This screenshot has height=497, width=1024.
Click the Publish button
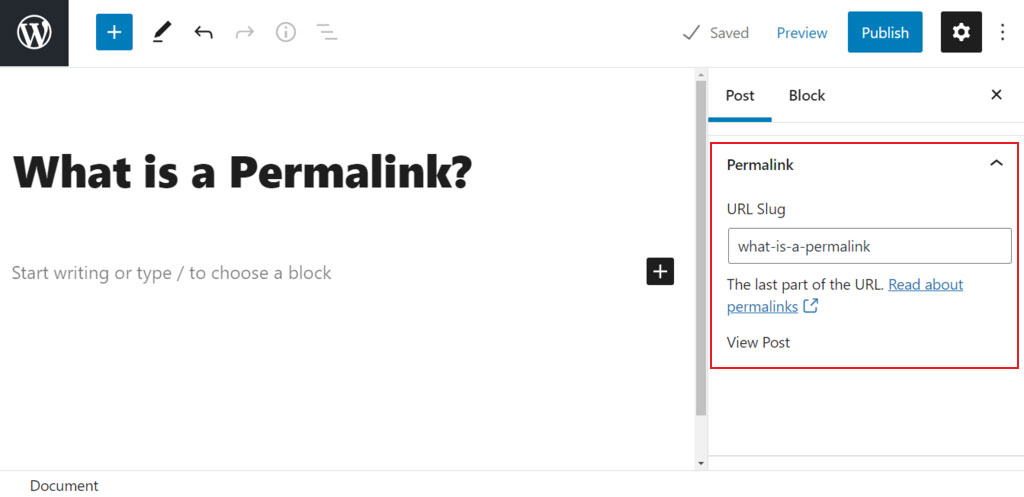point(885,32)
